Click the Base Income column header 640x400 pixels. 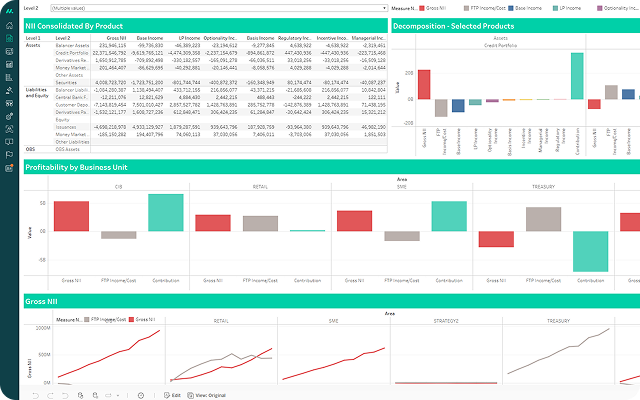150,38
